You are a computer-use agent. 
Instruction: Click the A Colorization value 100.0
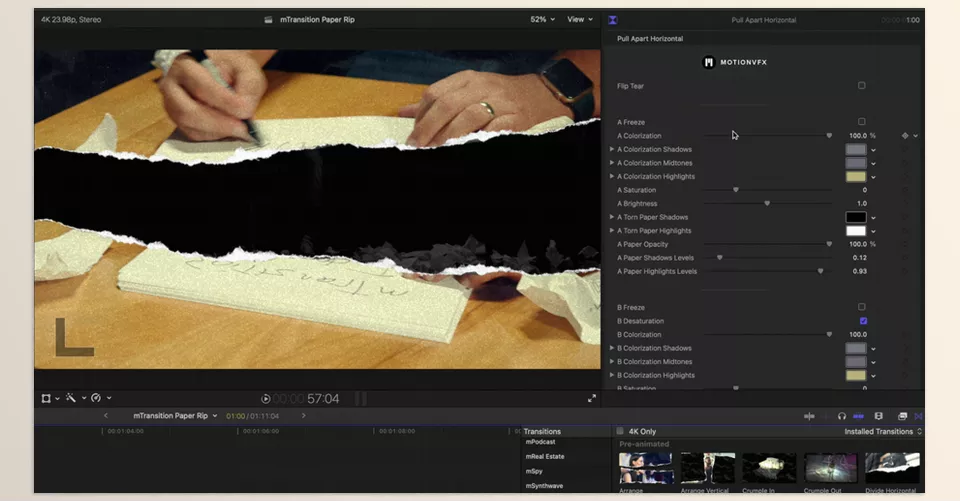[858, 136]
